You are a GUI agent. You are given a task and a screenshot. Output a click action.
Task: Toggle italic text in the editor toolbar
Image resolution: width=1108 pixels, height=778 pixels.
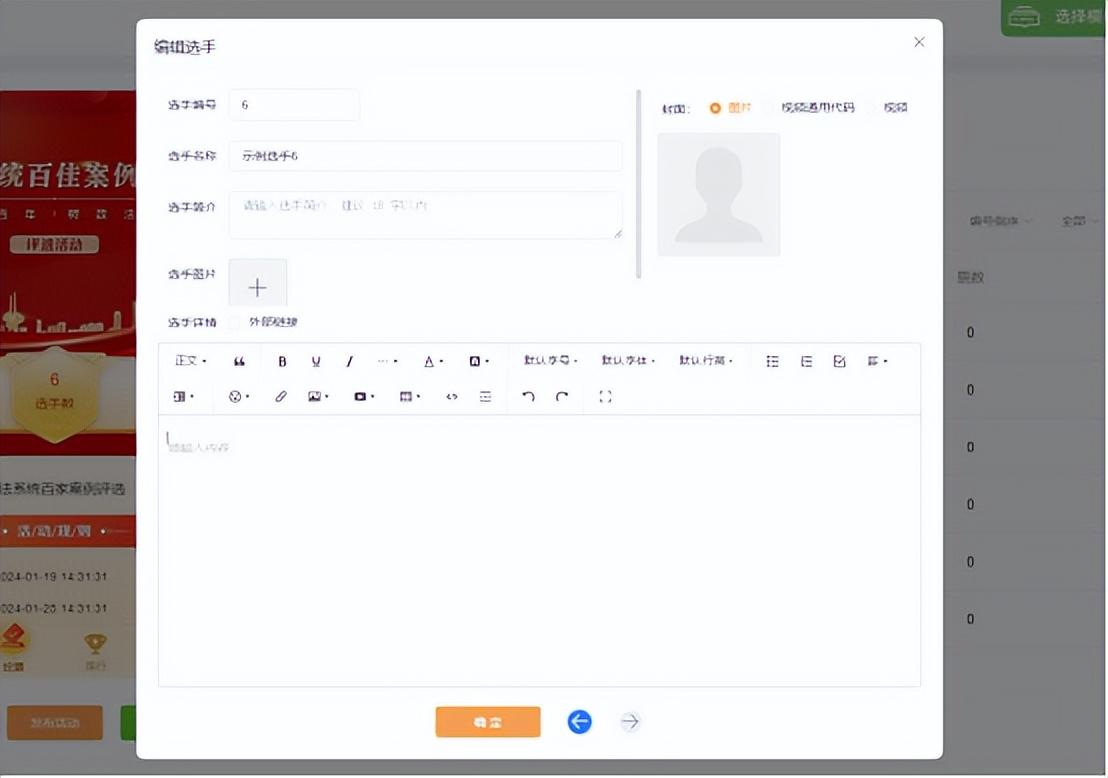(349, 362)
